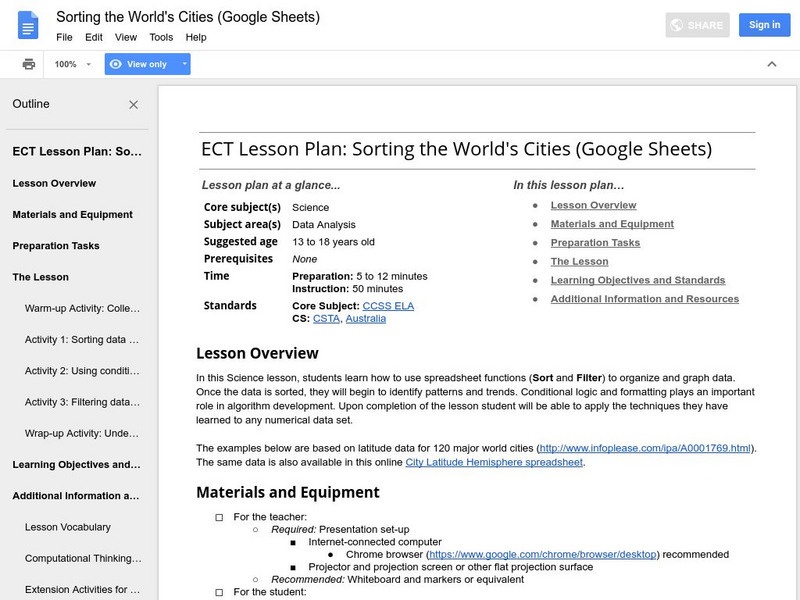
Task: Expand the View only mode dropdown arrow
Action: [184, 64]
